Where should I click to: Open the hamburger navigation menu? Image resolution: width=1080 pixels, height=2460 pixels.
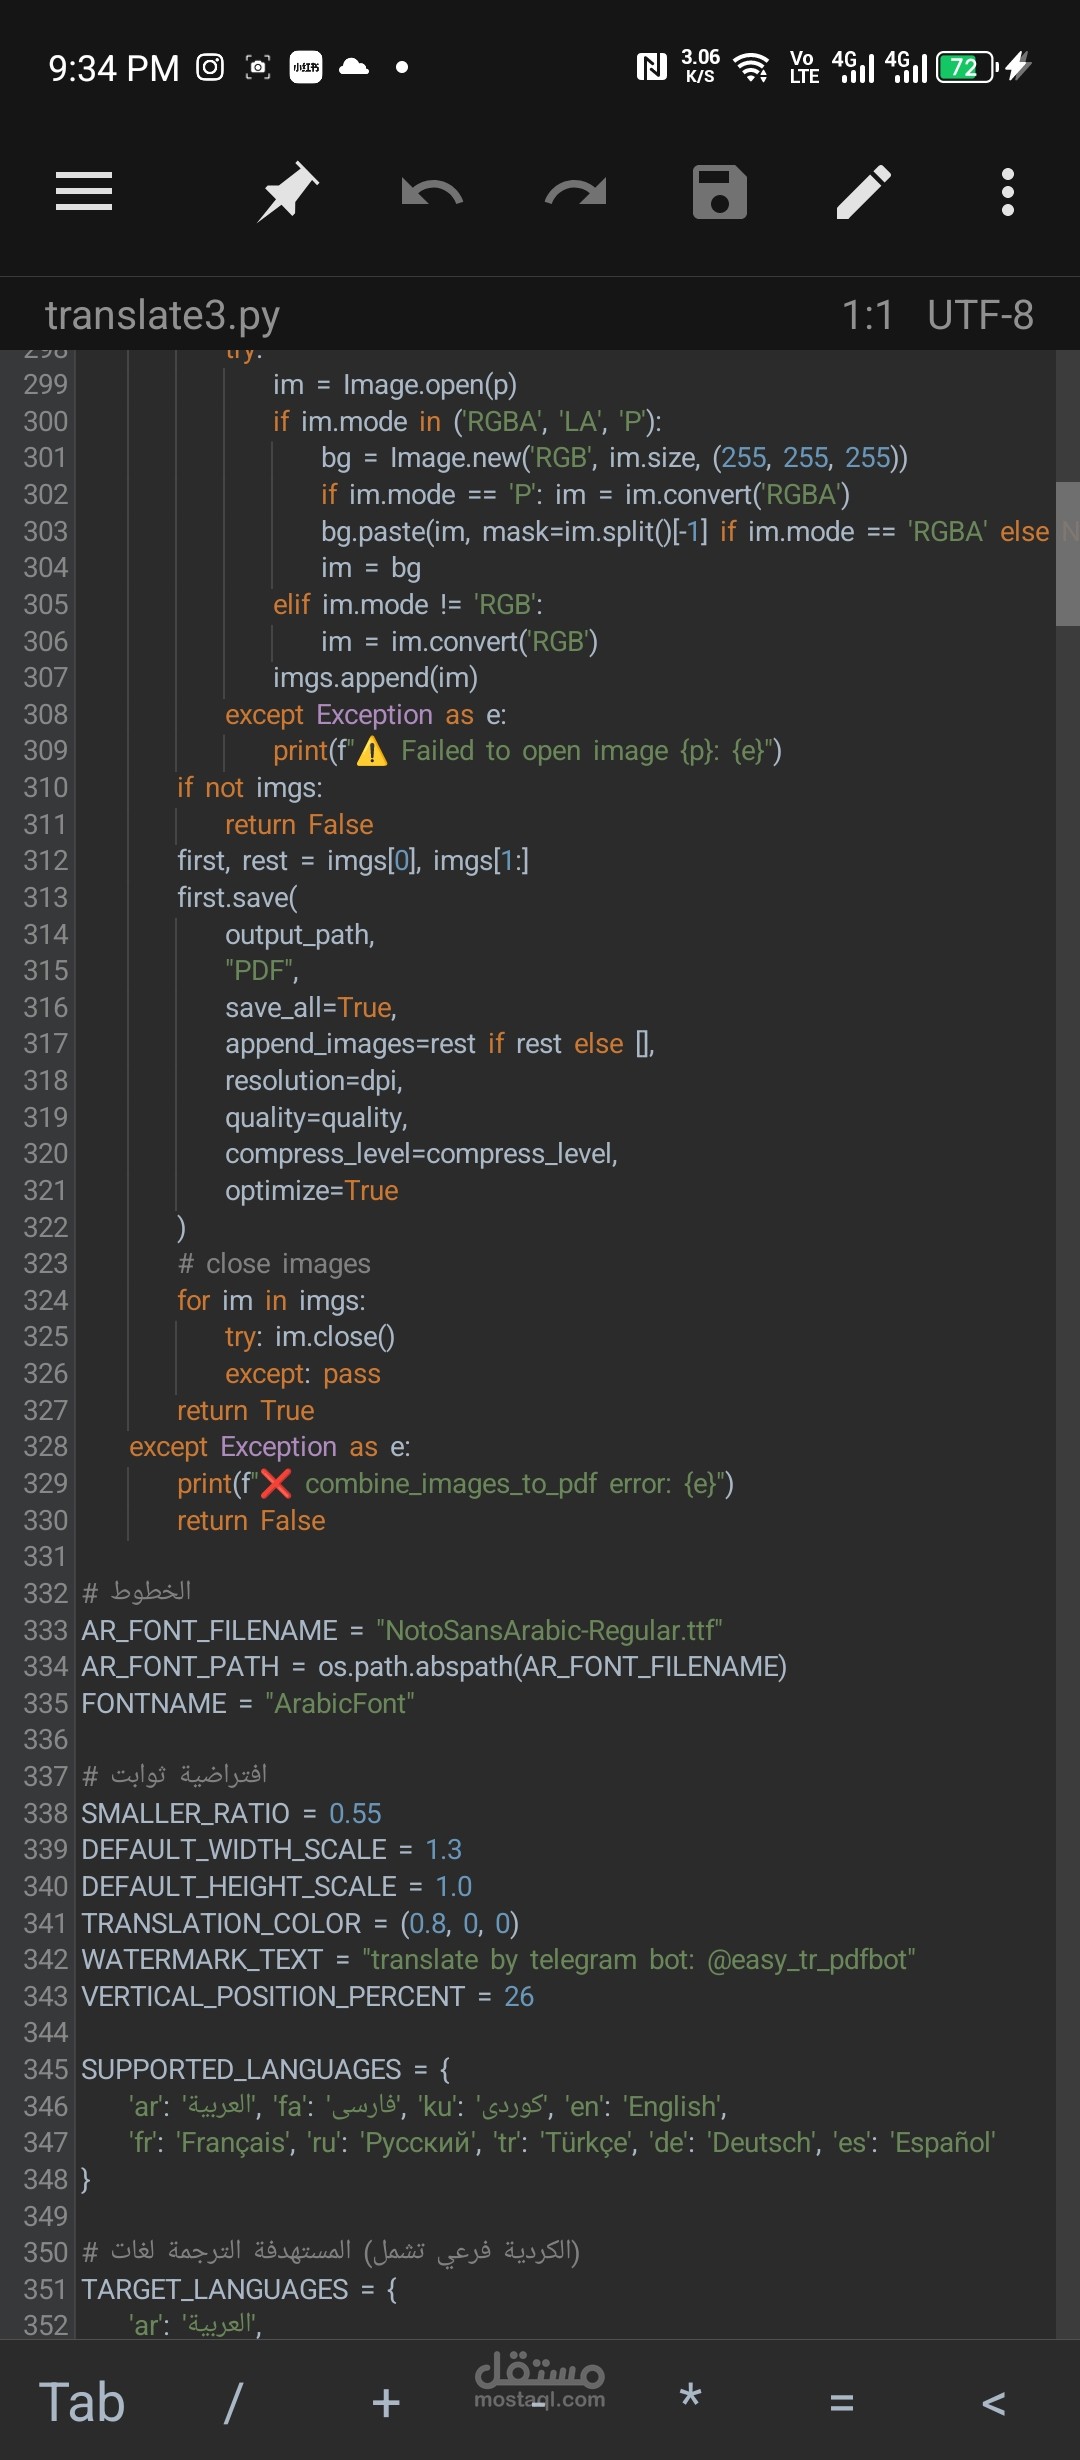coord(84,191)
